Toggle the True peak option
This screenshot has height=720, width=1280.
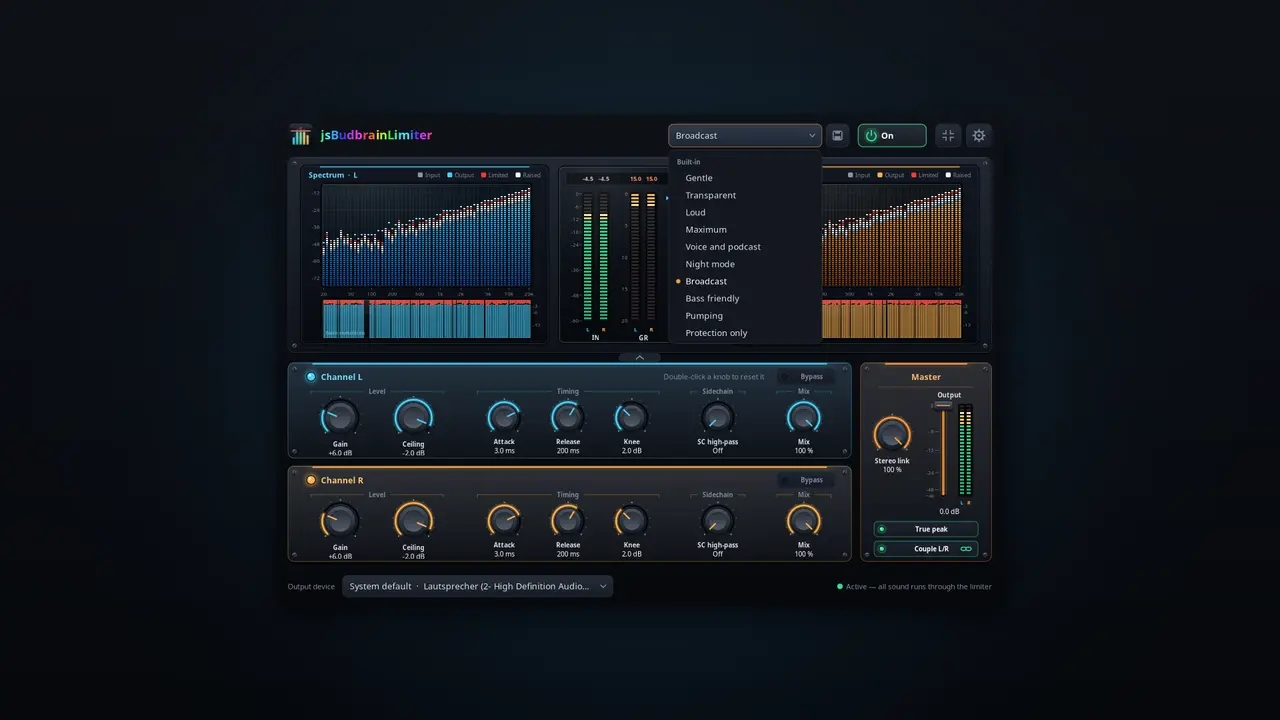click(926, 529)
